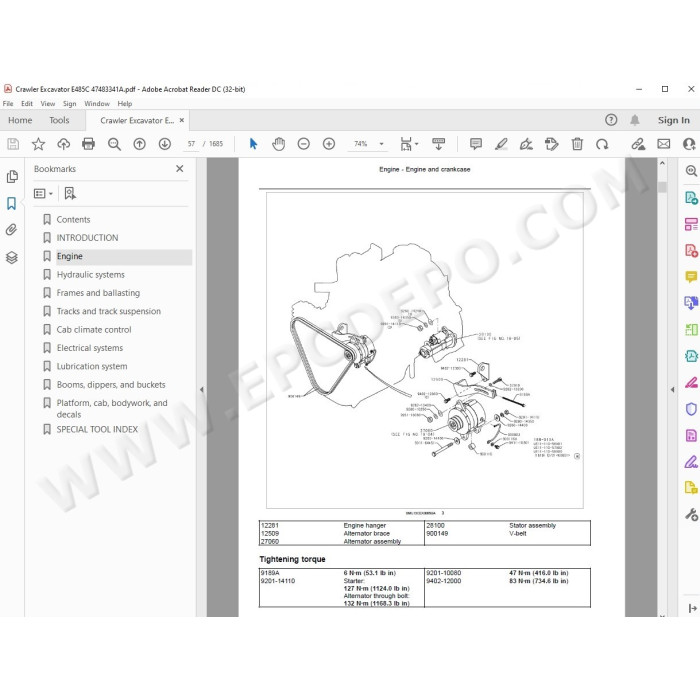This screenshot has height=700, width=700.
Task: Open the Edit menu
Action: point(27,104)
